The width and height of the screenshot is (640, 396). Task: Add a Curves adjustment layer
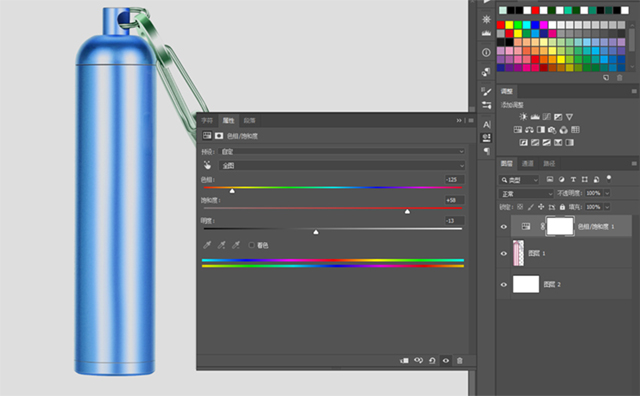pyautogui.click(x=547, y=117)
